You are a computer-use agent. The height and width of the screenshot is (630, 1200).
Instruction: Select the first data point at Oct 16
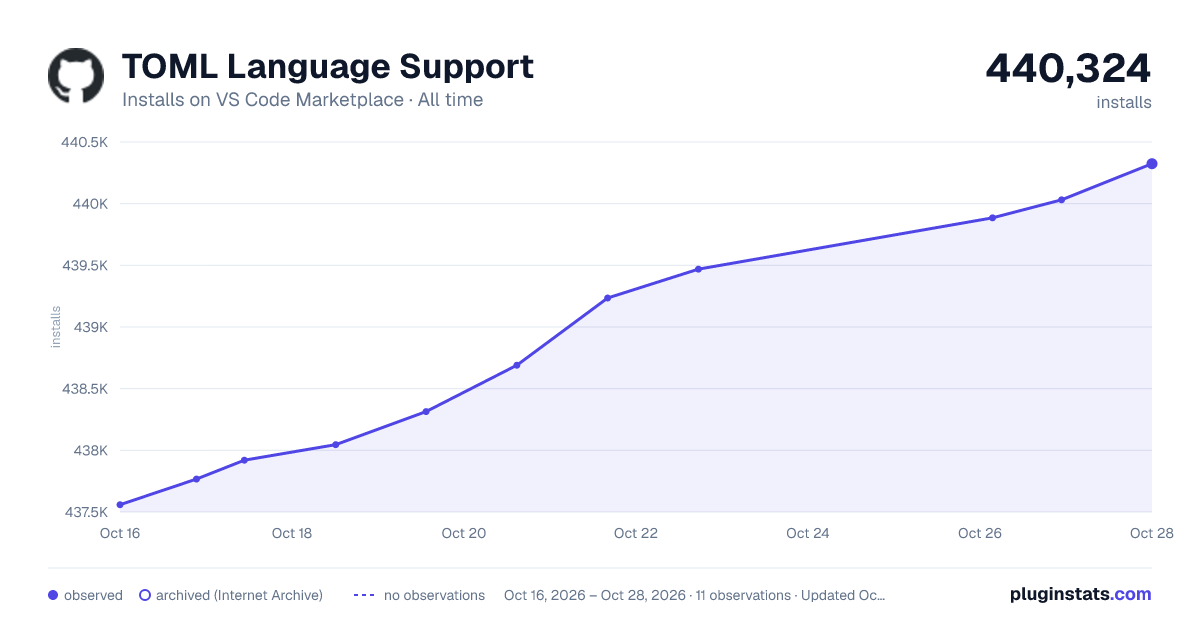pos(120,505)
